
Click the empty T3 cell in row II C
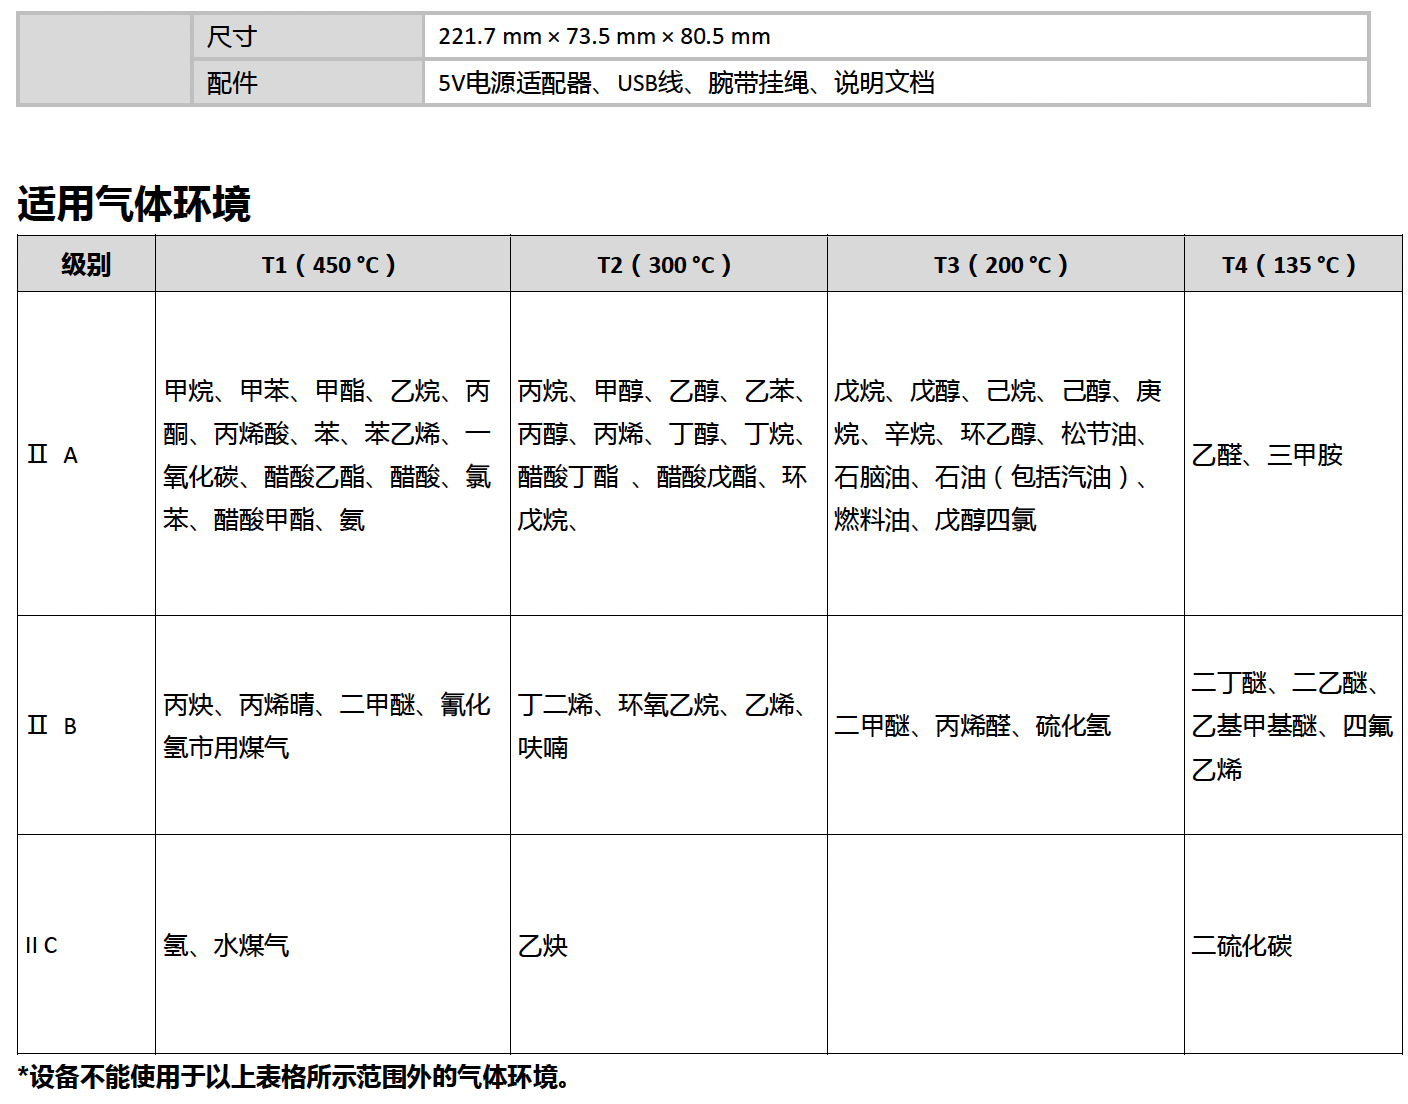(x=1004, y=945)
